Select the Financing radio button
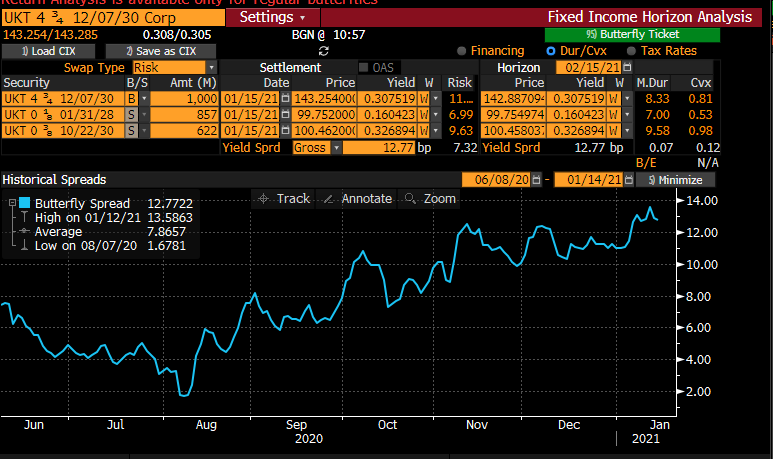 (461, 51)
